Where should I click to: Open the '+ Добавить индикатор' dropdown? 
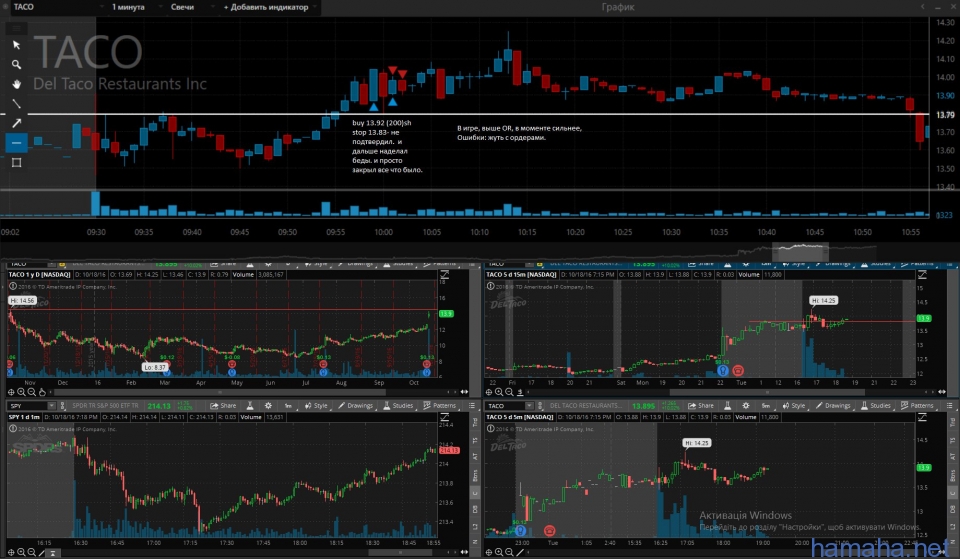[x=269, y=7]
